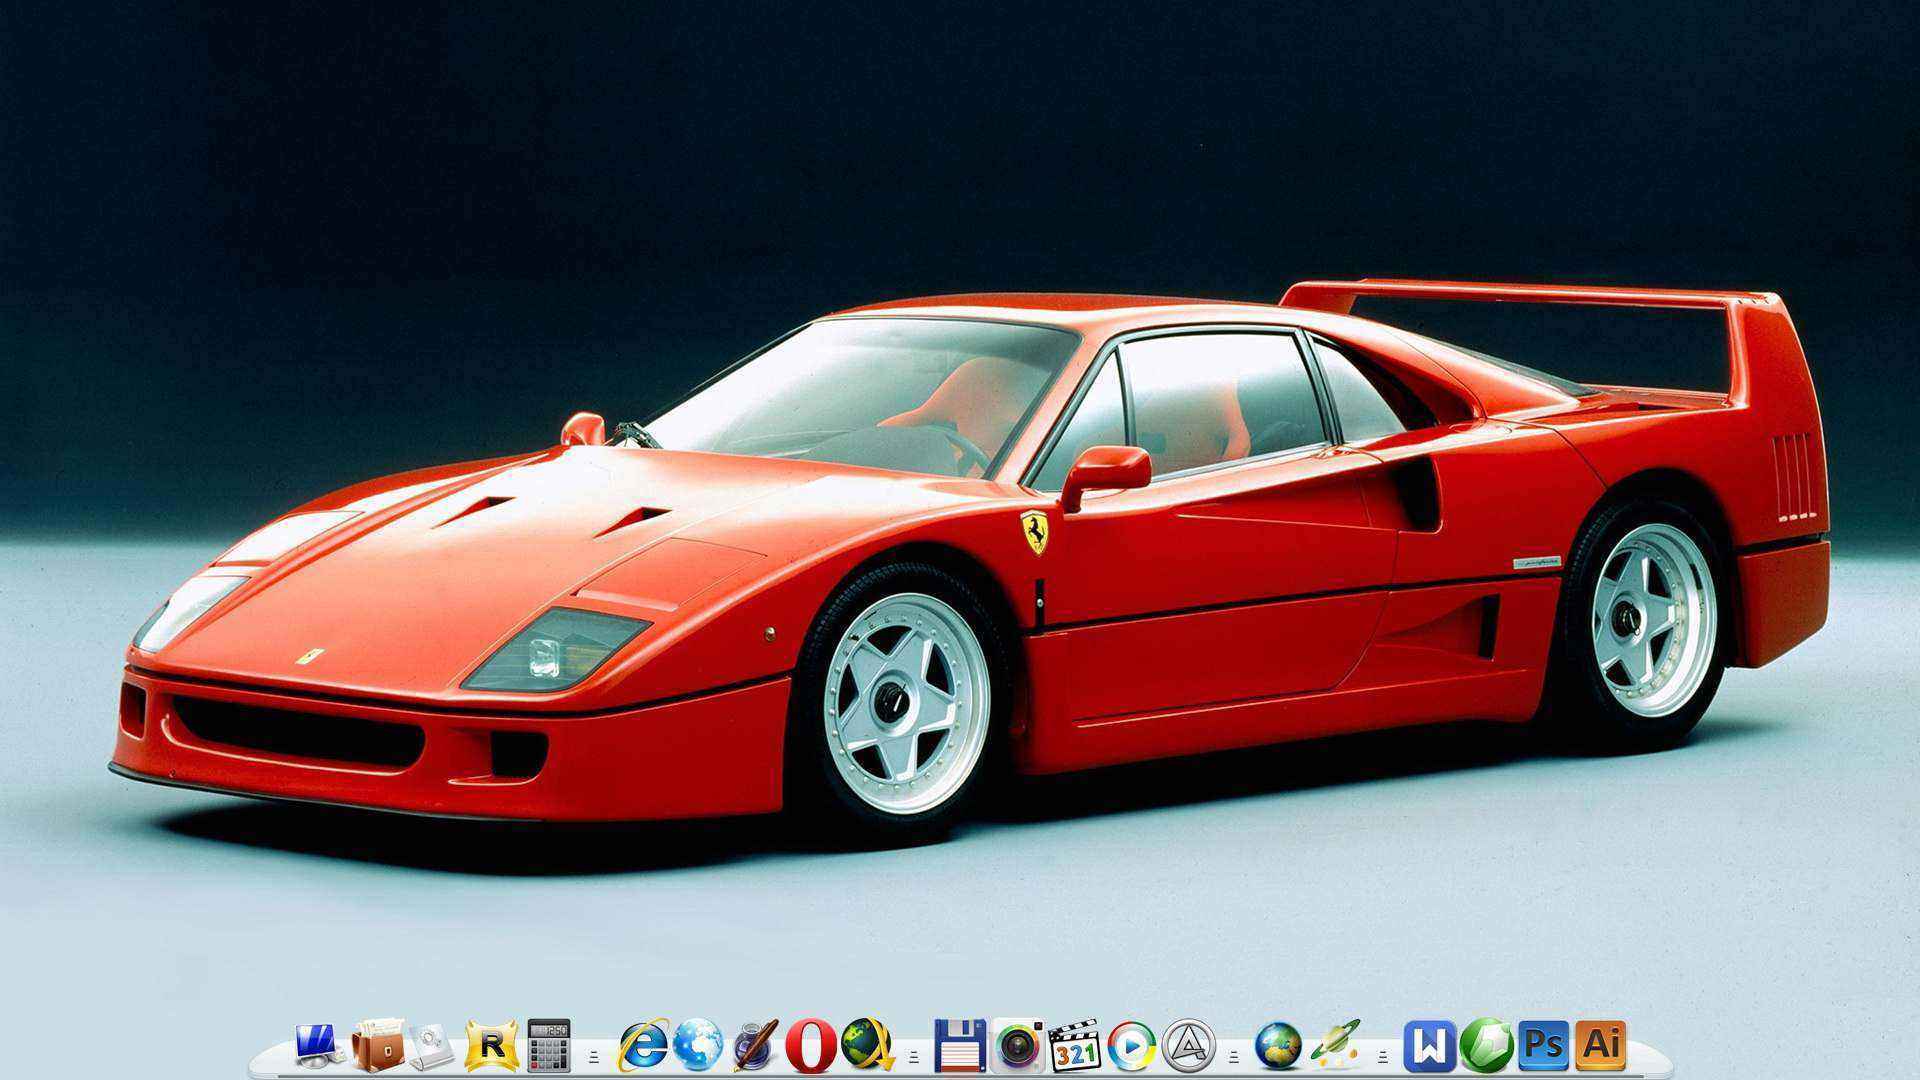Click the green ringed planet icon

click(x=1336, y=1046)
